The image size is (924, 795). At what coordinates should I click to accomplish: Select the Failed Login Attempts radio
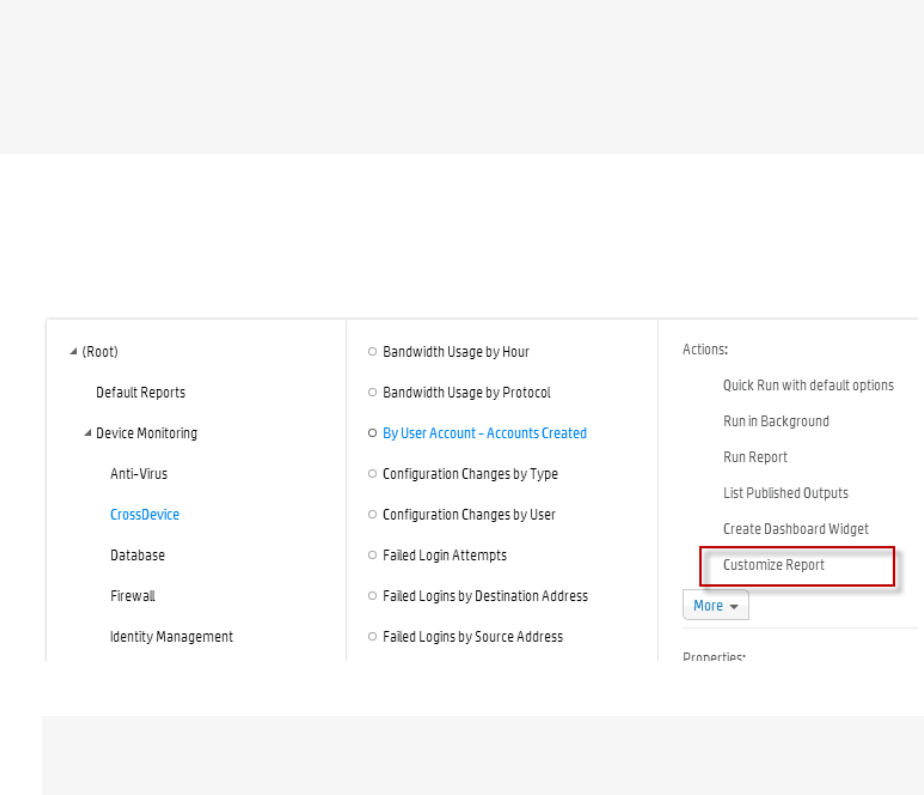point(372,555)
